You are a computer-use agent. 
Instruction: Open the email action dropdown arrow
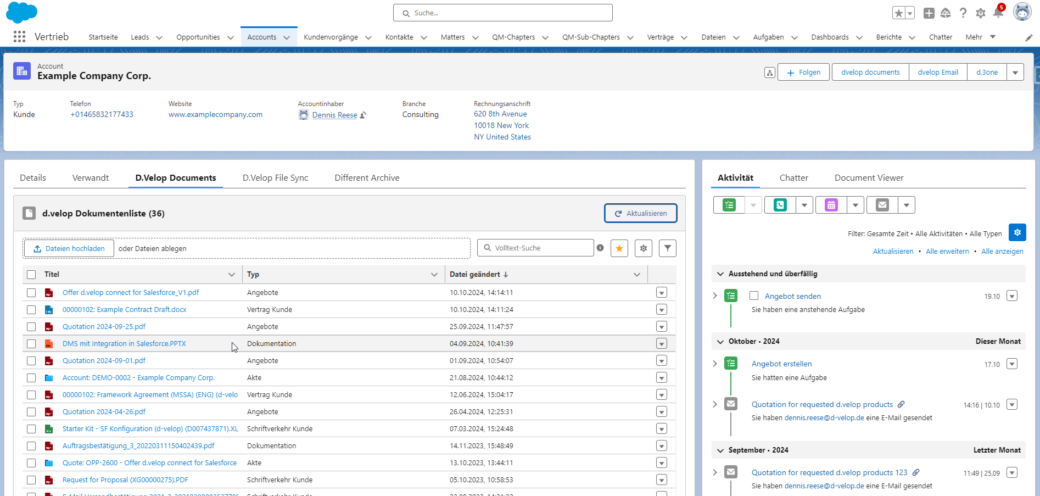click(906, 206)
